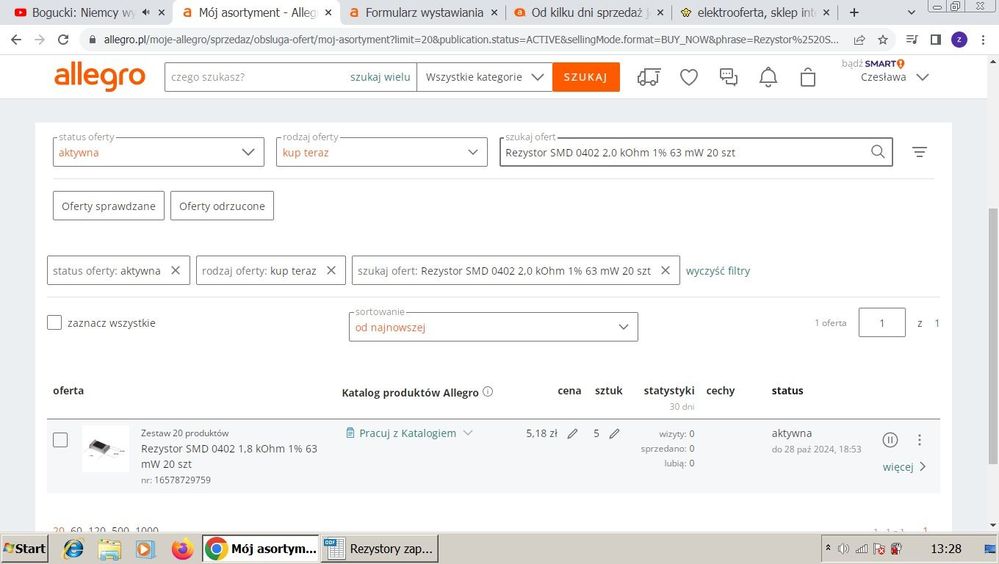Click the magnifier in szukaj ofert field

pyautogui.click(x=878, y=152)
